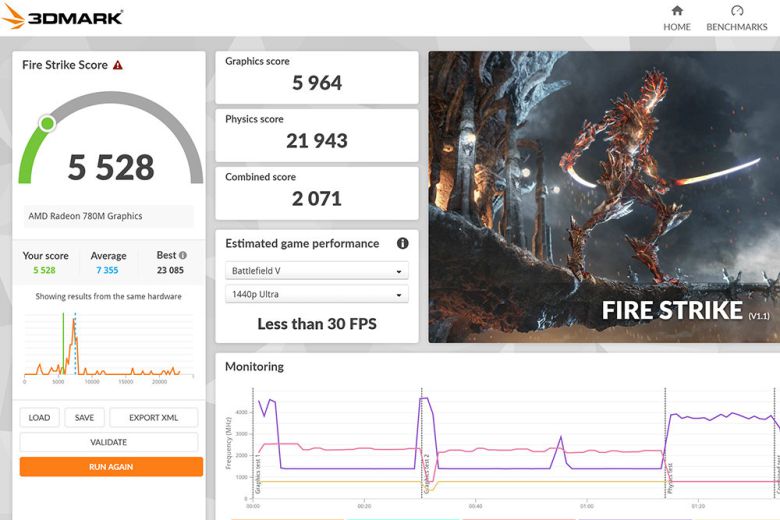Click the Average score value 7 355
Image resolution: width=780 pixels, height=520 pixels.
(x=107, y=270)
